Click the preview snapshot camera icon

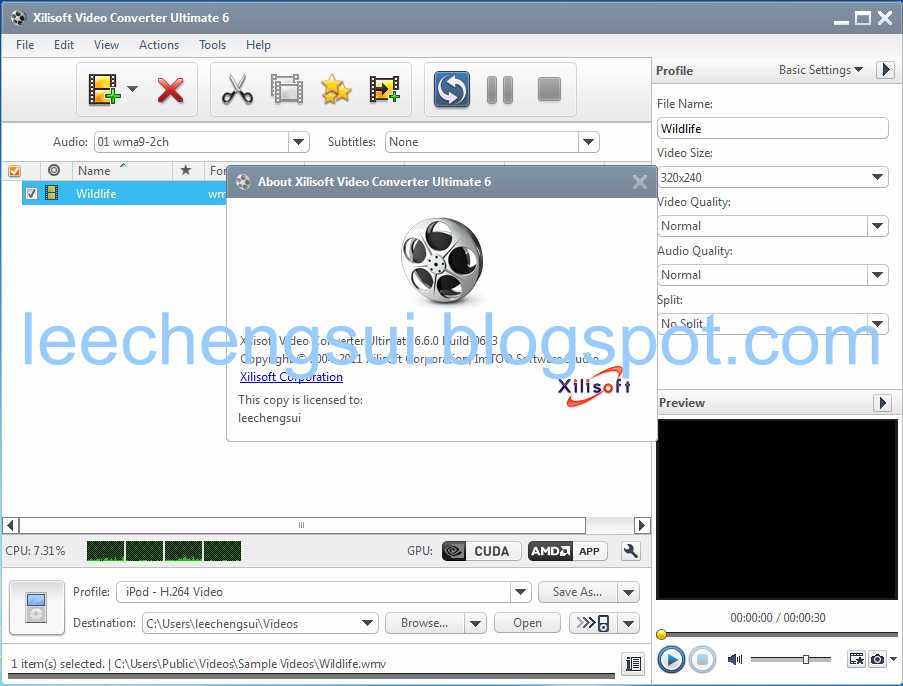click(x=877, y=658)
